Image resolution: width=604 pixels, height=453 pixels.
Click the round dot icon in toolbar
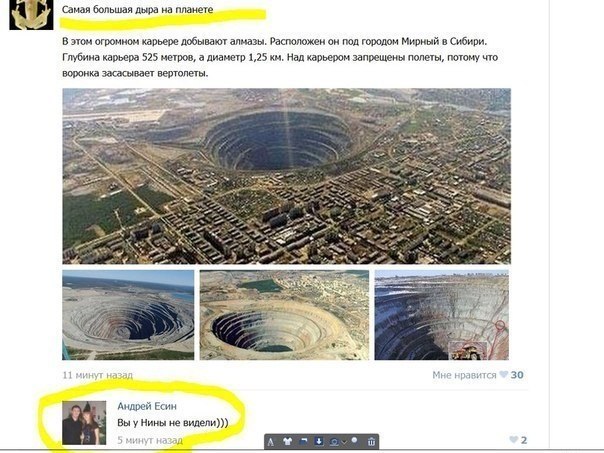pyautogui.click(x=354, y=440)
